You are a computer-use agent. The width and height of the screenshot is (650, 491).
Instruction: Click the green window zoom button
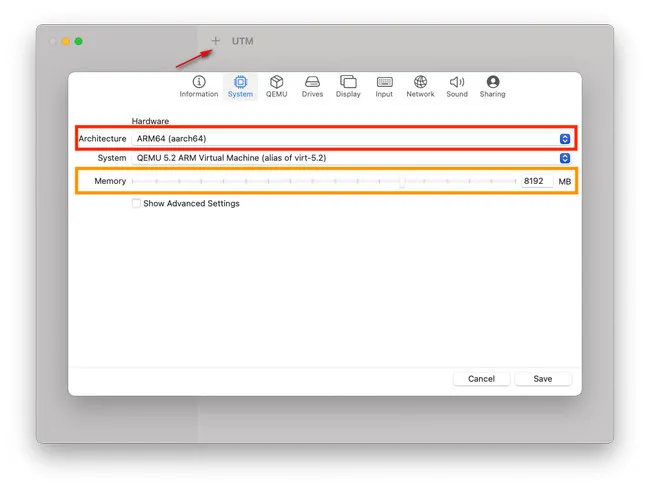pyautogui.click(x=79, y=41)
